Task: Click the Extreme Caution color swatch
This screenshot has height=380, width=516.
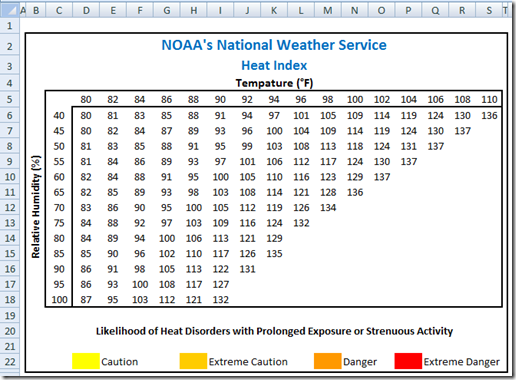Action: pos(193,361)
